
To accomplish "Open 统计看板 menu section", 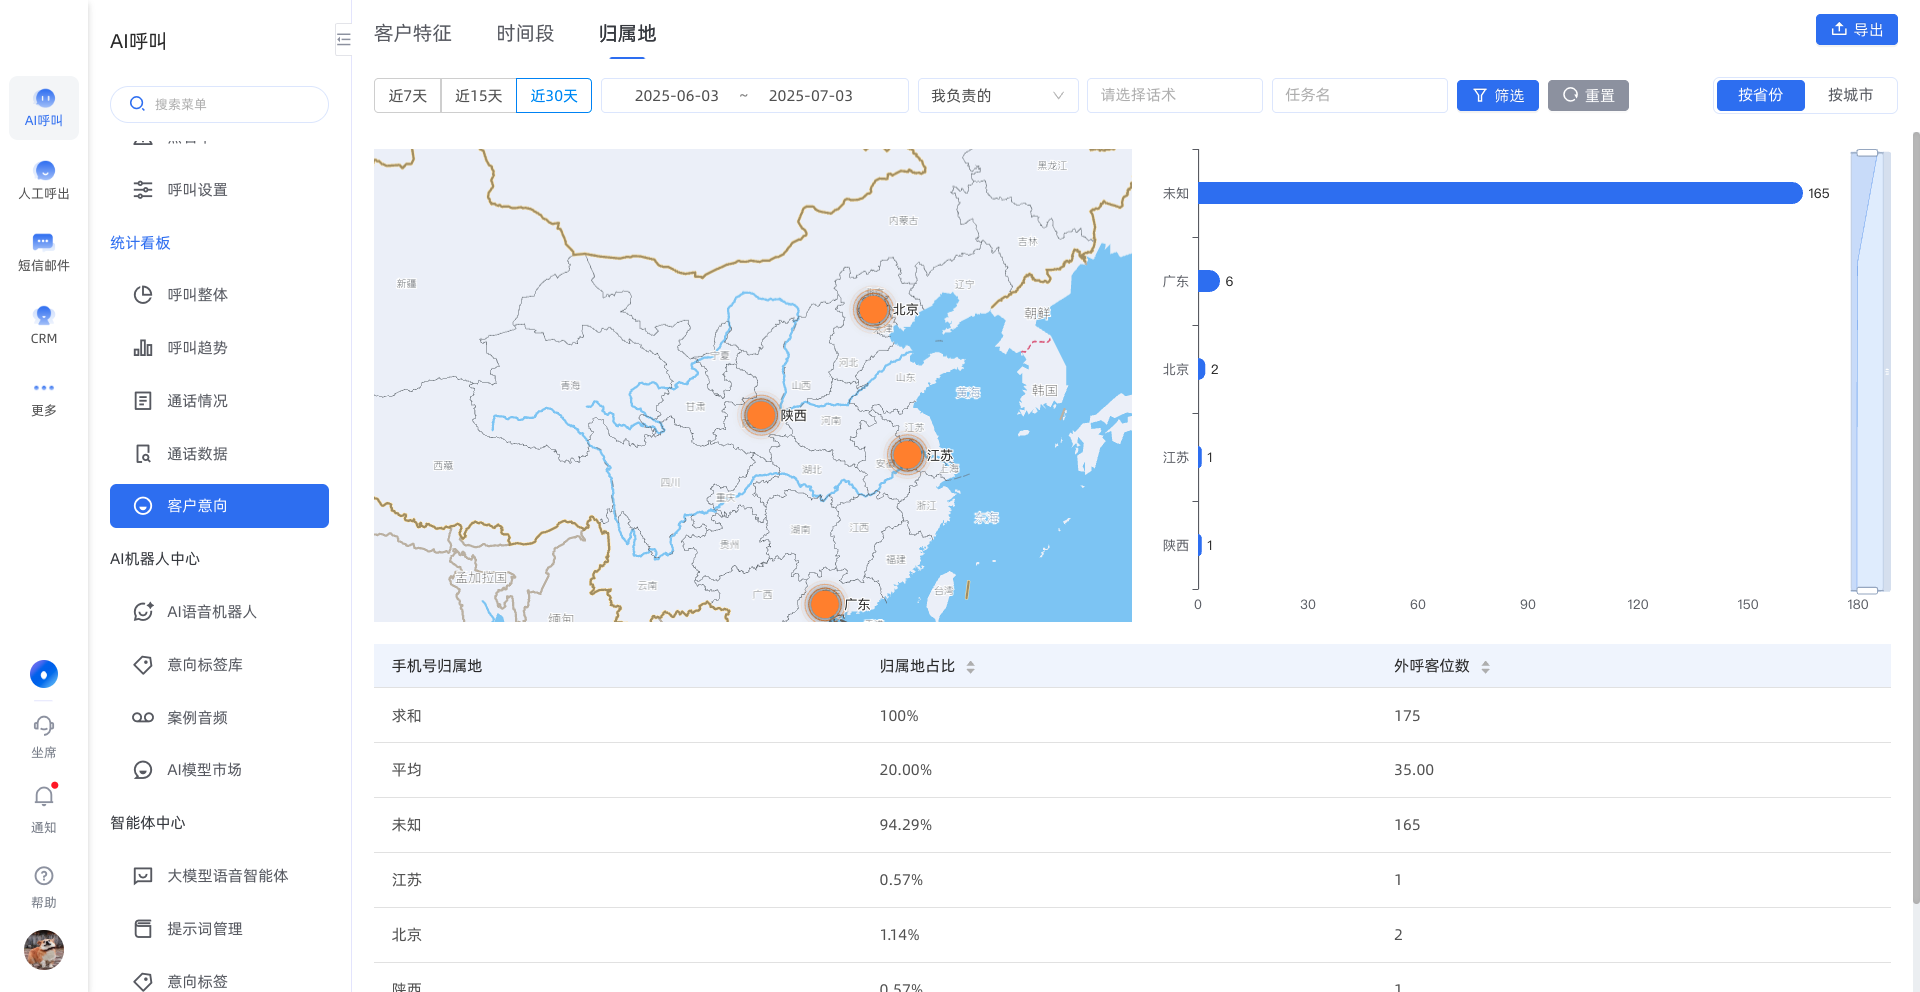I will click(x=140, y=243).
